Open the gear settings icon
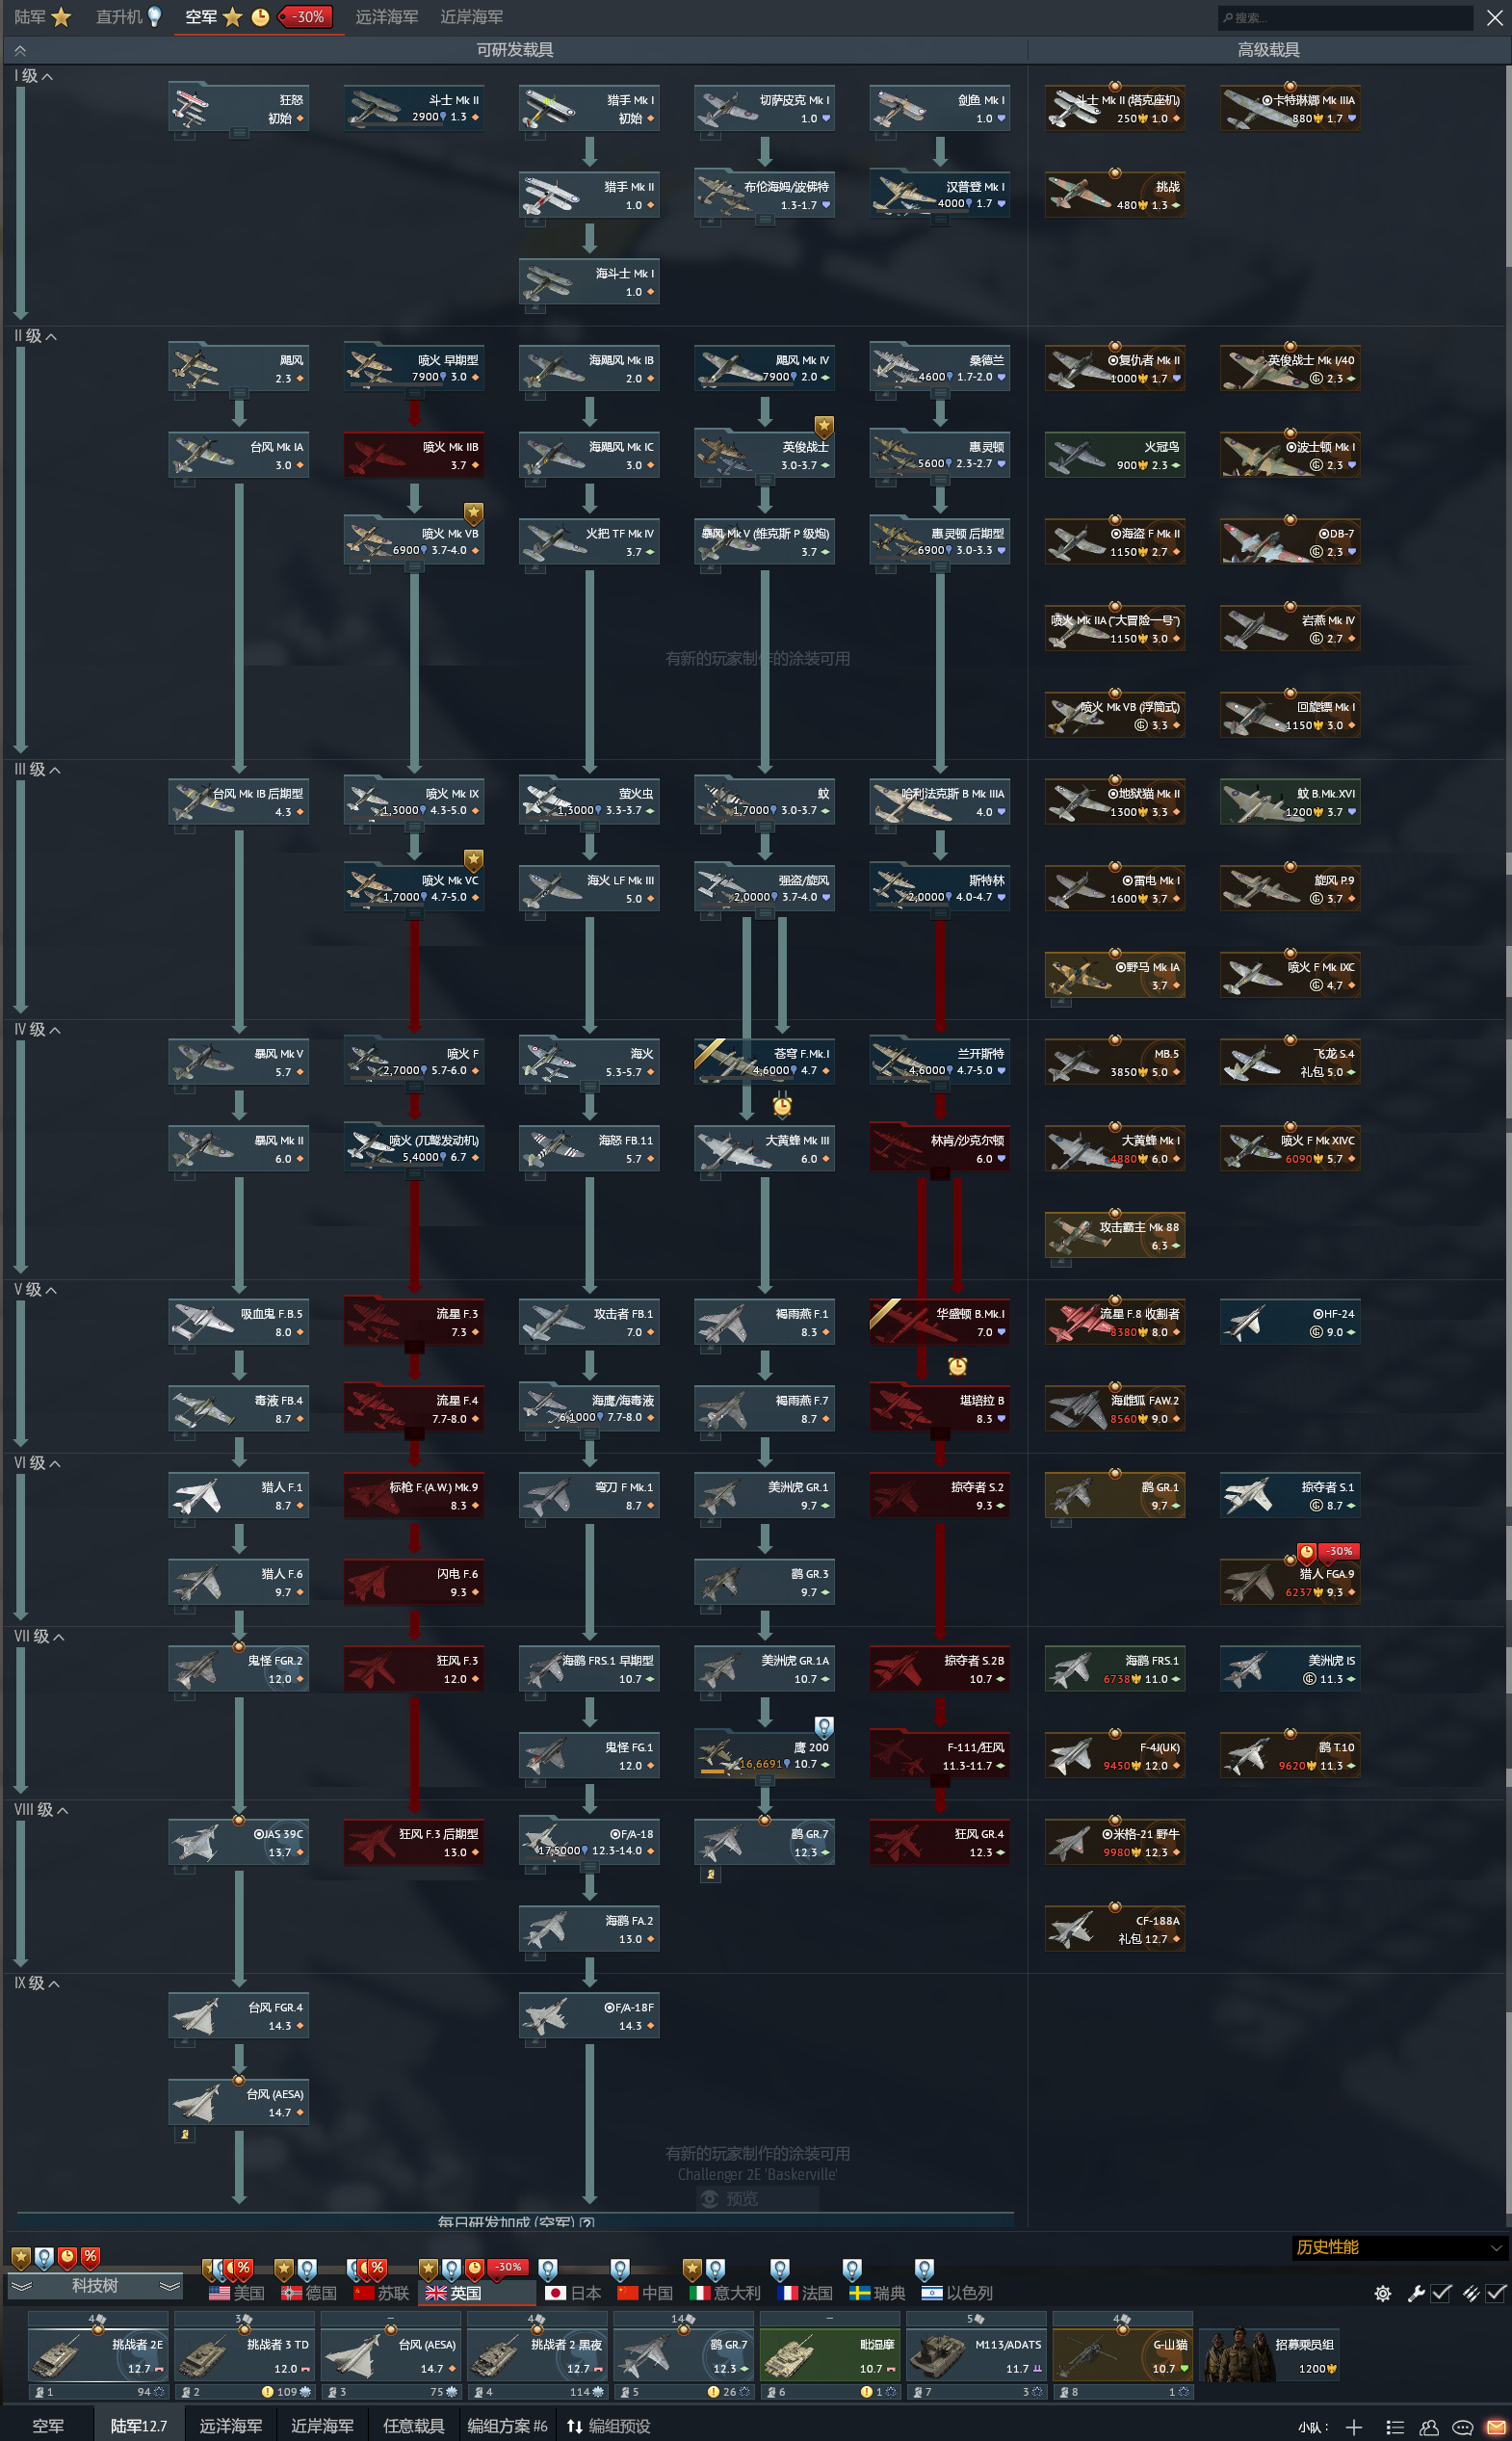 (1383, 2294)
